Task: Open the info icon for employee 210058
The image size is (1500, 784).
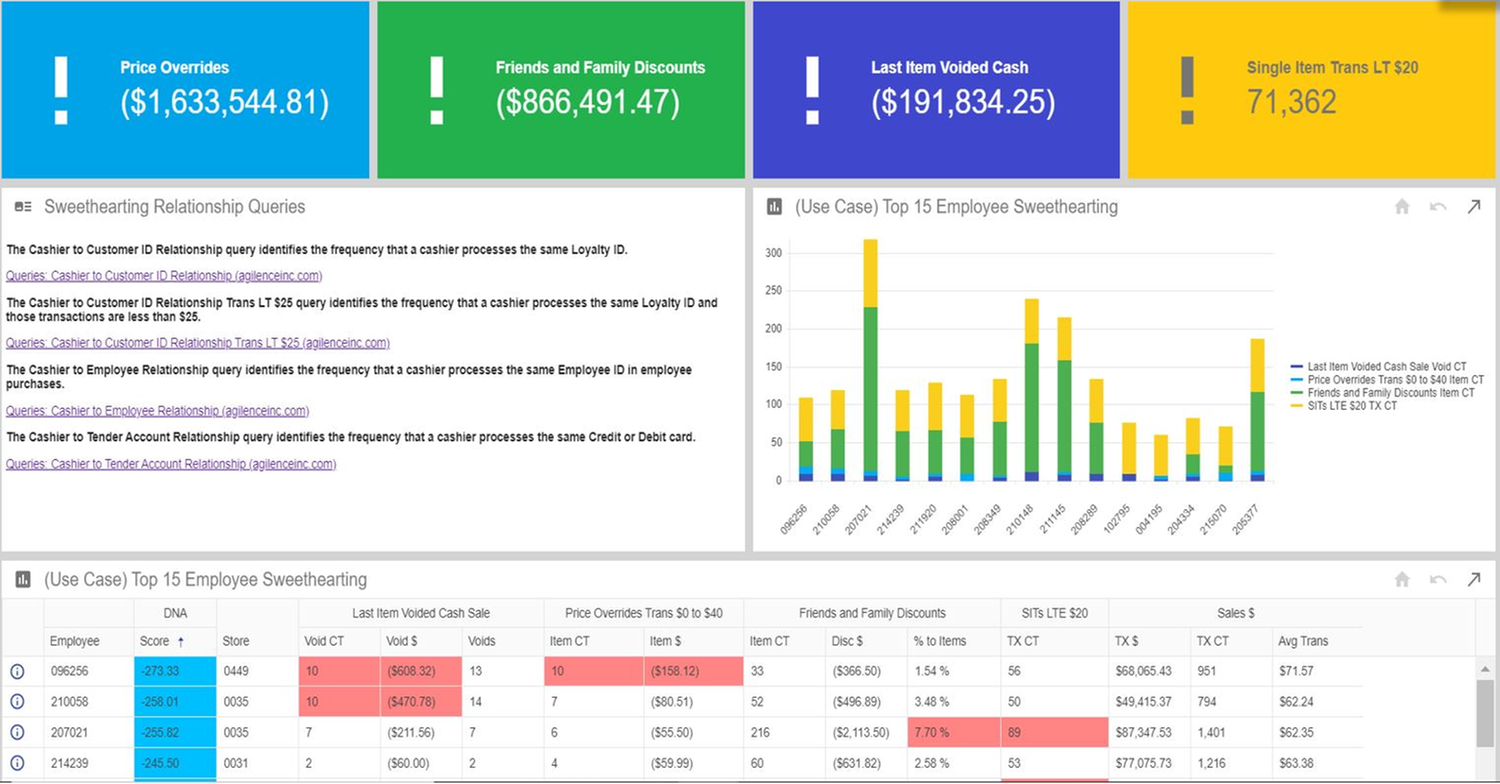Action: click(17, 701)
